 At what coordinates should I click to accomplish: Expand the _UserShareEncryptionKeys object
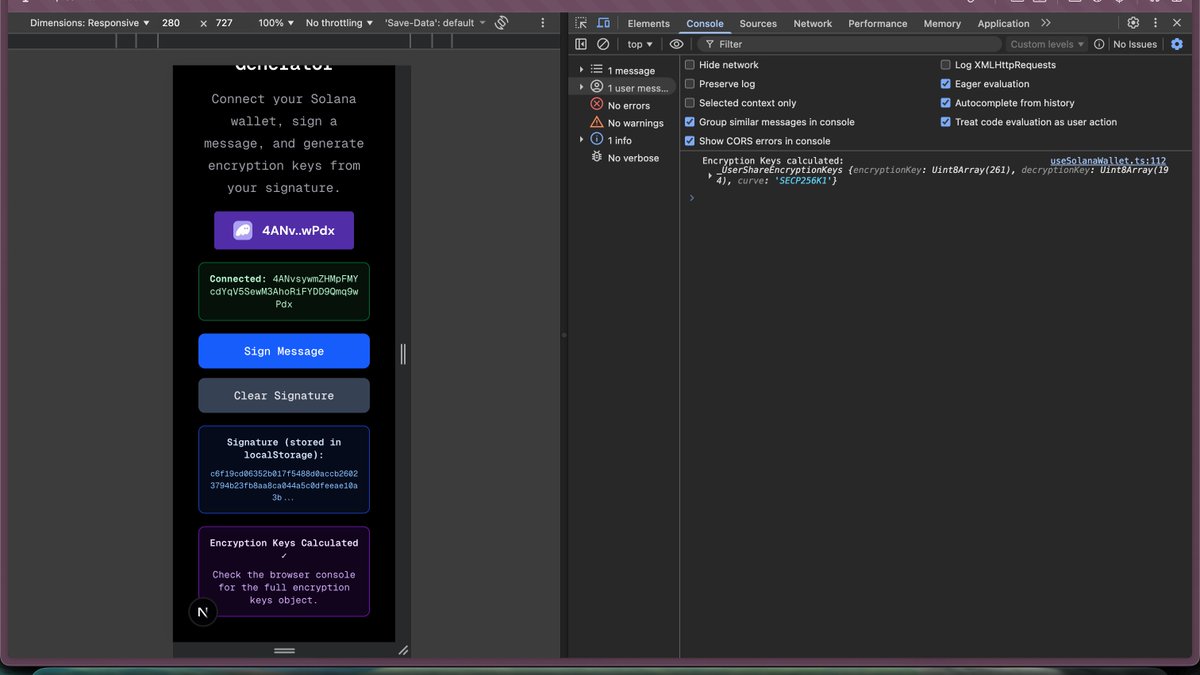[x=710, y=176]
